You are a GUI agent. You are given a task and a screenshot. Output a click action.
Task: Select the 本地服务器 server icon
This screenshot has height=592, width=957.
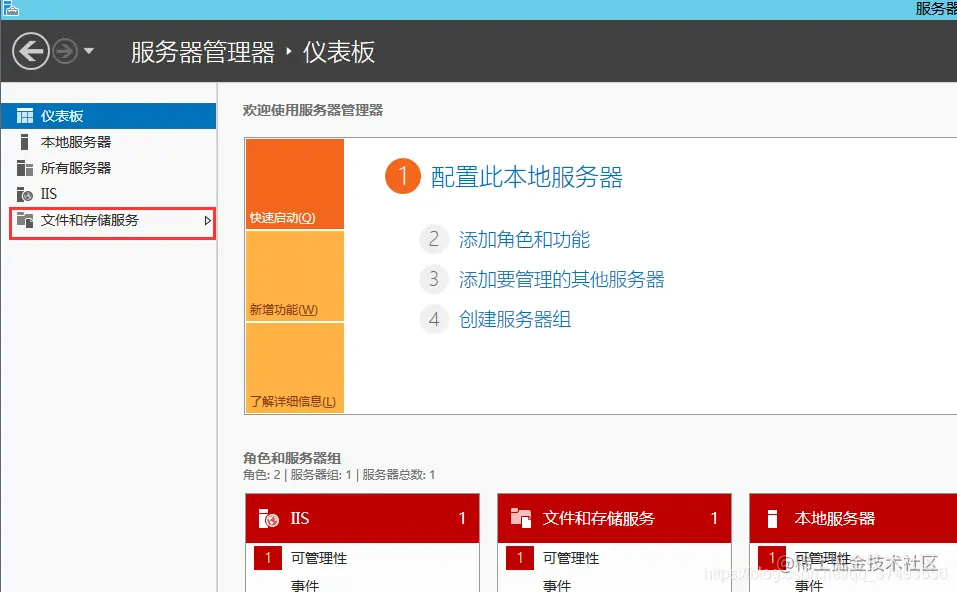(24, 141)
